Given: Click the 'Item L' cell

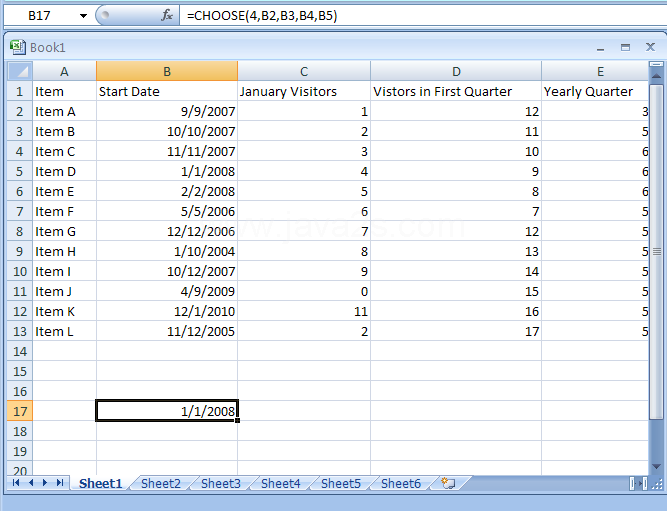Looking at the screenshot, I should (64, 331).
